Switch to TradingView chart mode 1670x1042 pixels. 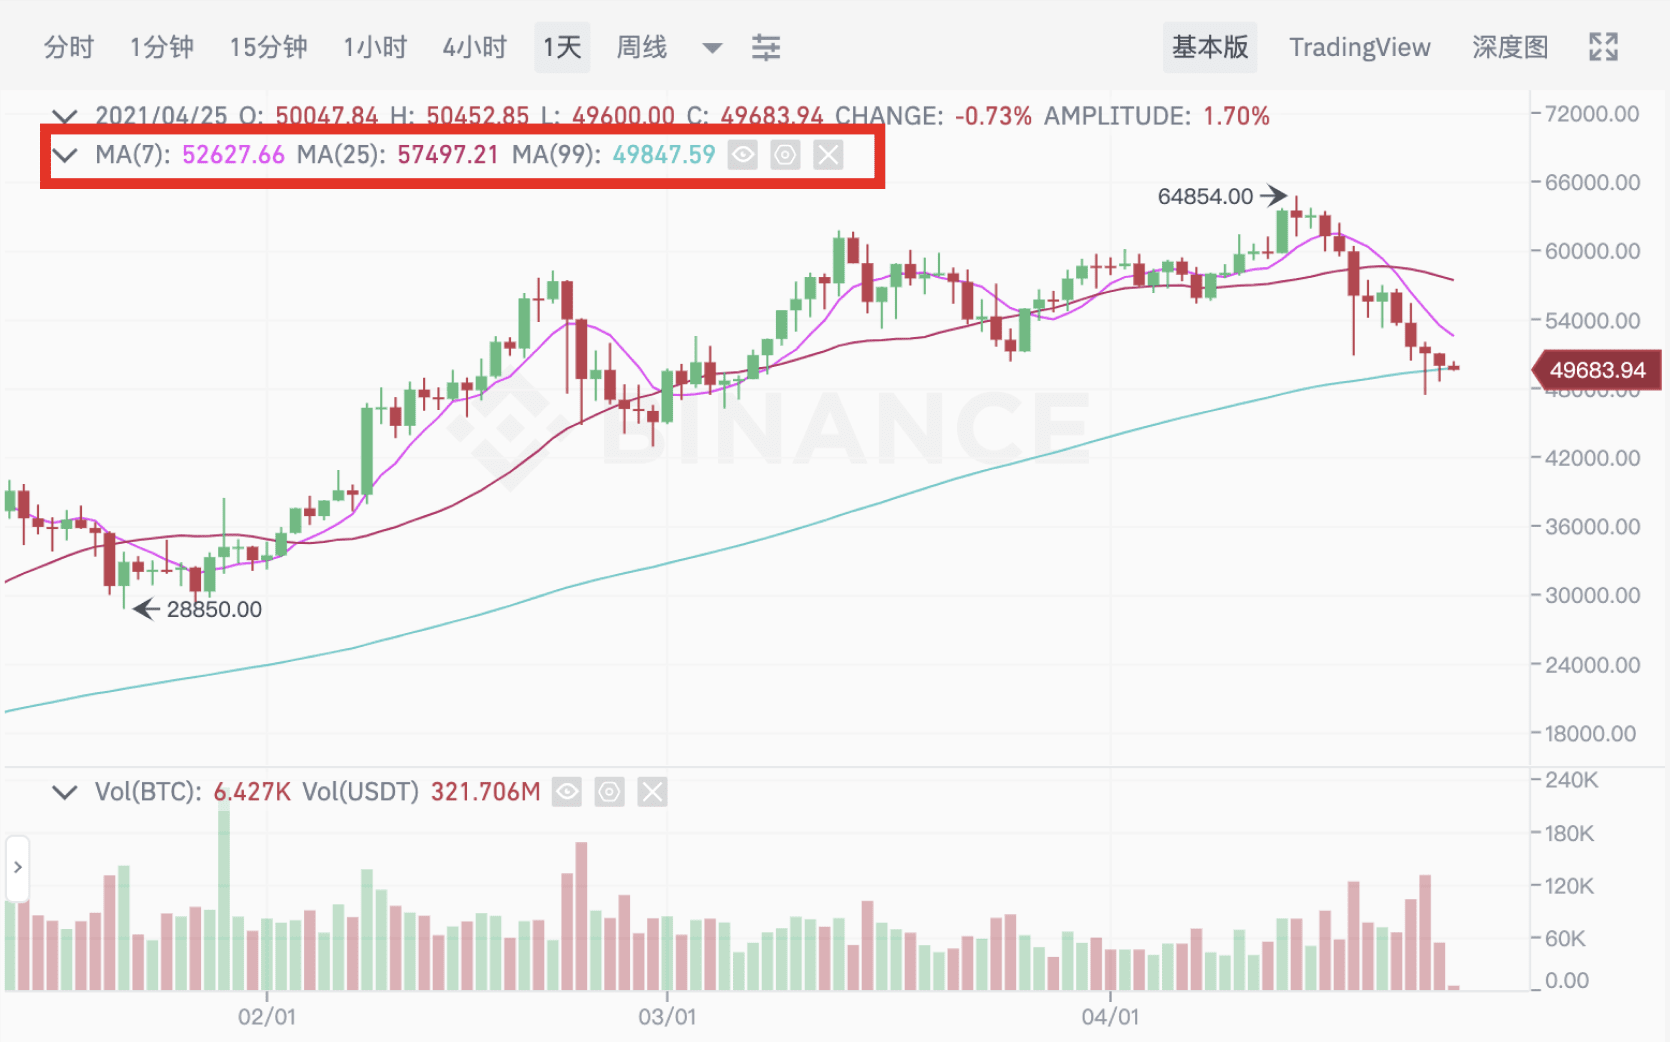pyautogui.click(x=1359, y=47)
